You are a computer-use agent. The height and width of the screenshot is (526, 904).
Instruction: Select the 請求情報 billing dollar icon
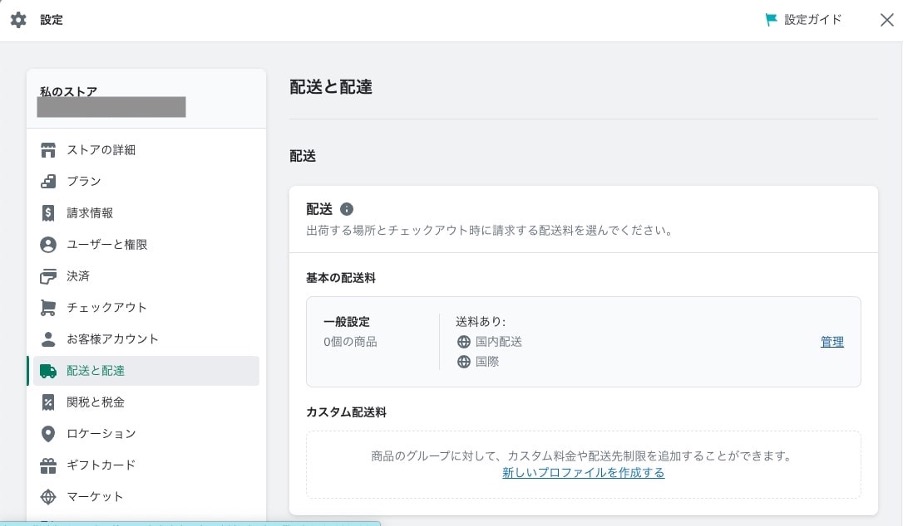[x=48, y=213]
